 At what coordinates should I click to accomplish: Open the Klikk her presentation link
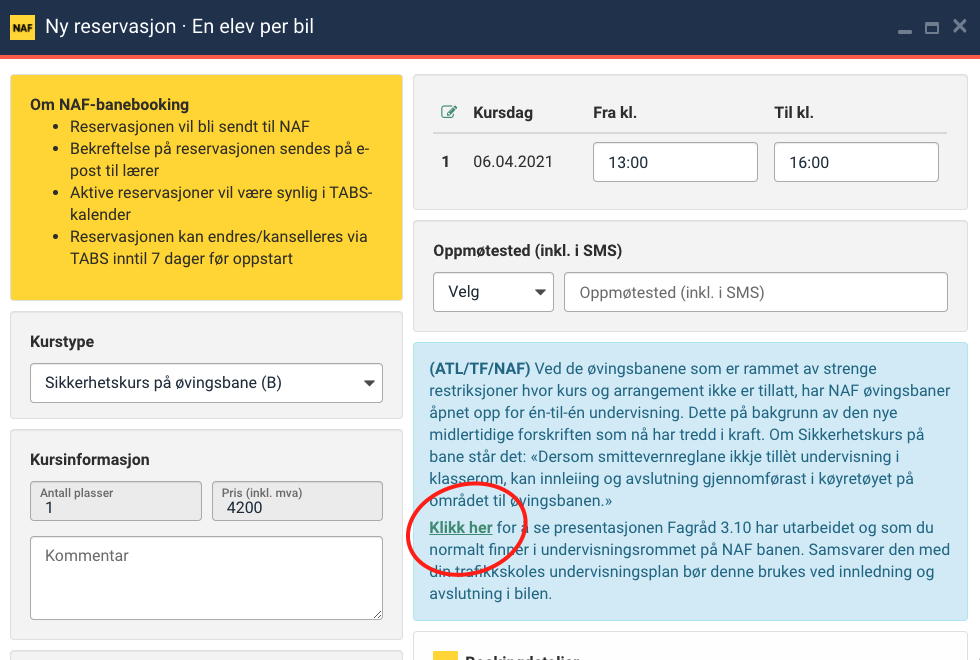461,528
